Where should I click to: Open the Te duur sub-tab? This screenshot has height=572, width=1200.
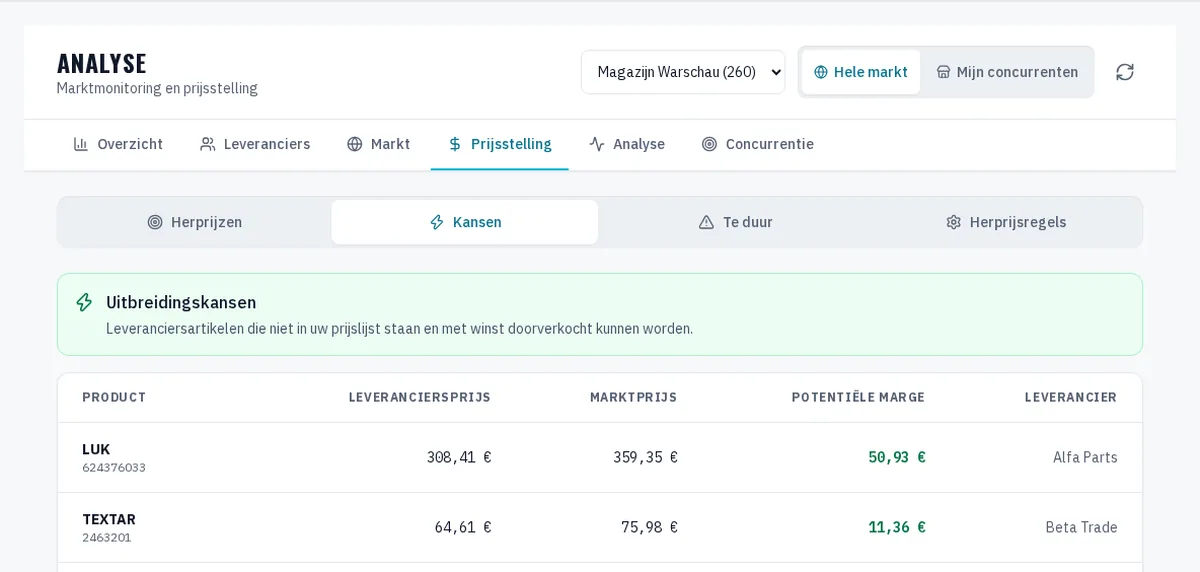pyautogui.click(x=735, y=222)
